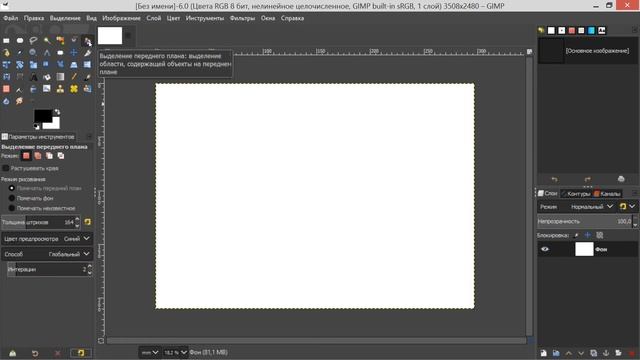
Task: Increase Толщина штрихов stepper value
Action: point(77,220)
